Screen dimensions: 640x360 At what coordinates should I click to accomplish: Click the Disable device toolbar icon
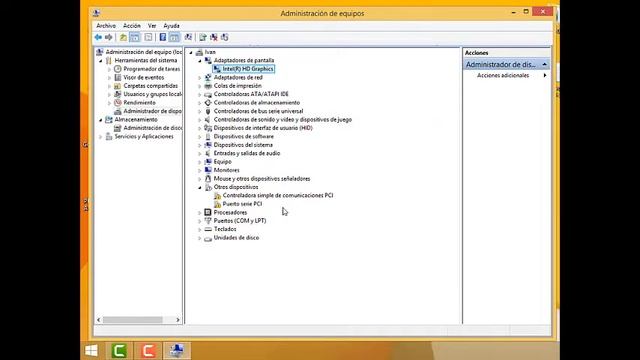pos(224,38)
